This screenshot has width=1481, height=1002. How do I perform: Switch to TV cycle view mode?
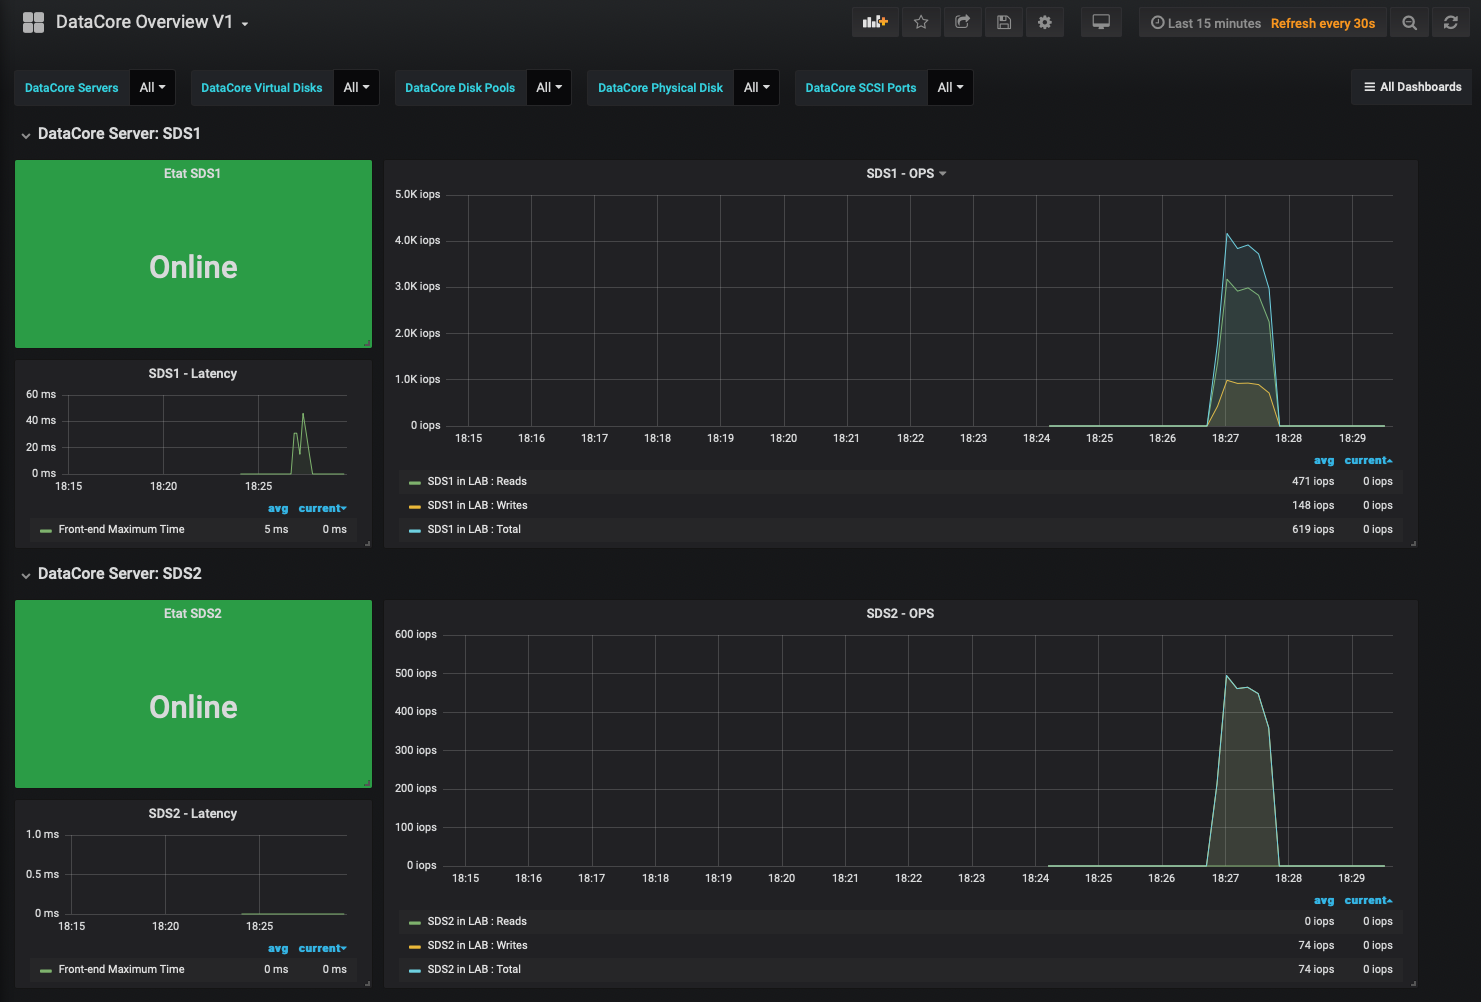(1101, 22)
